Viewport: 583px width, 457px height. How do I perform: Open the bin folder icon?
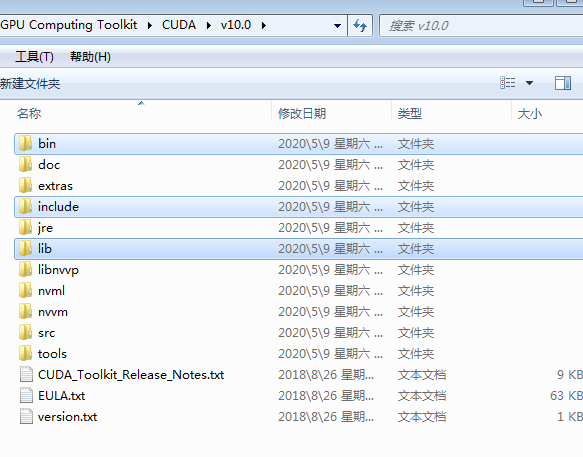pos(25,144)
